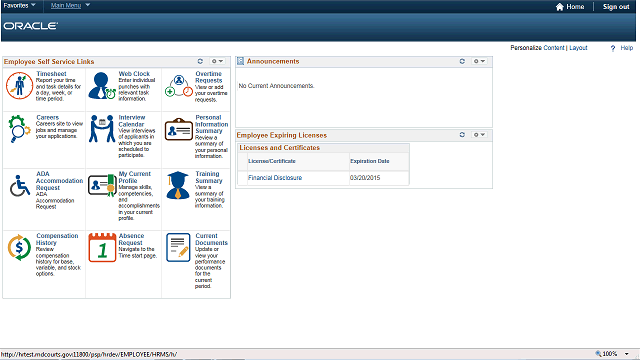Open the Web Clock person icon
This screenshot has height=360, width=640.
coord(102,86)
